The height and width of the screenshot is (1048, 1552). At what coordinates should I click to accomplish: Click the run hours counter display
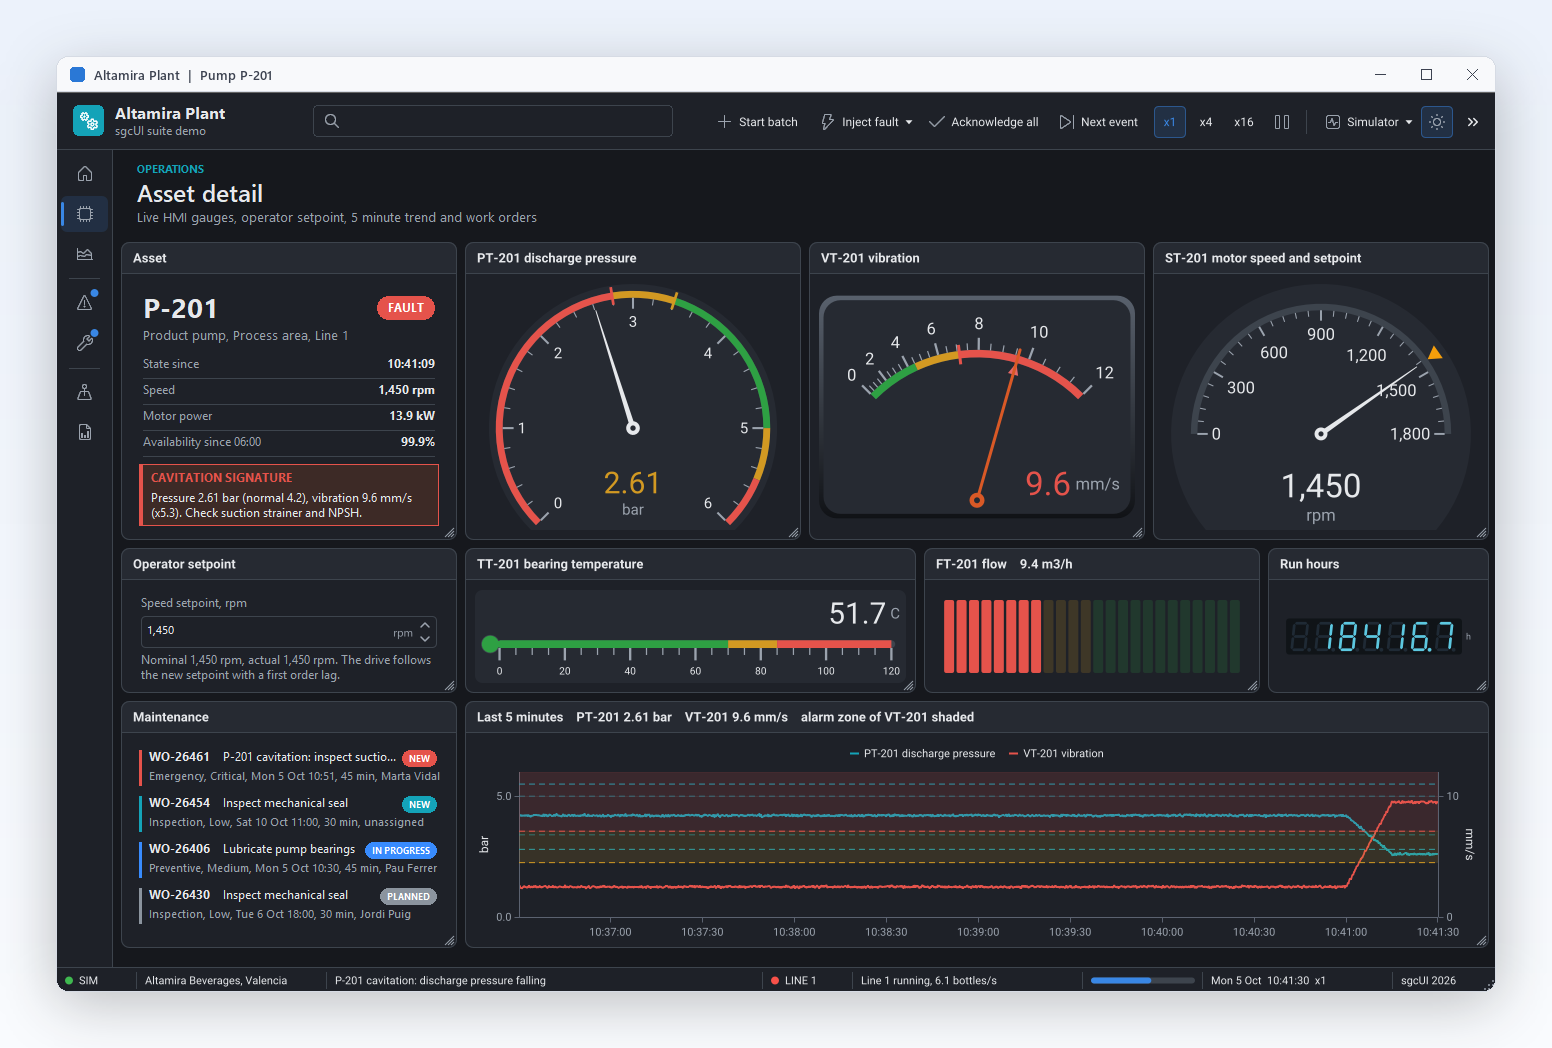pyautogui.click(x=1374, y=636)
